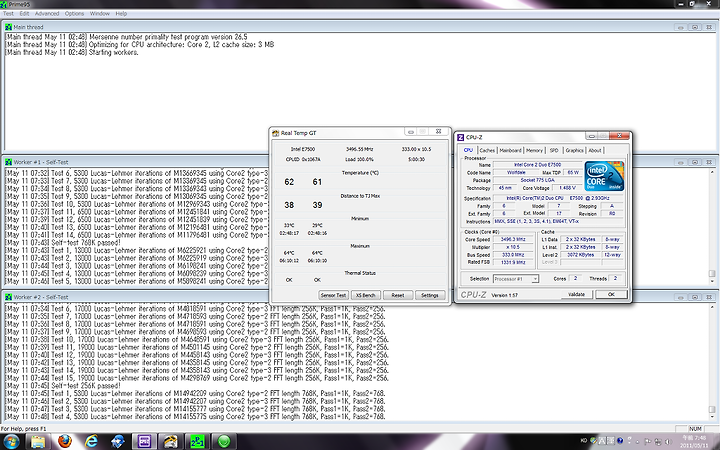Click the Validate button in CPU-Z

[x=576, y=294]
